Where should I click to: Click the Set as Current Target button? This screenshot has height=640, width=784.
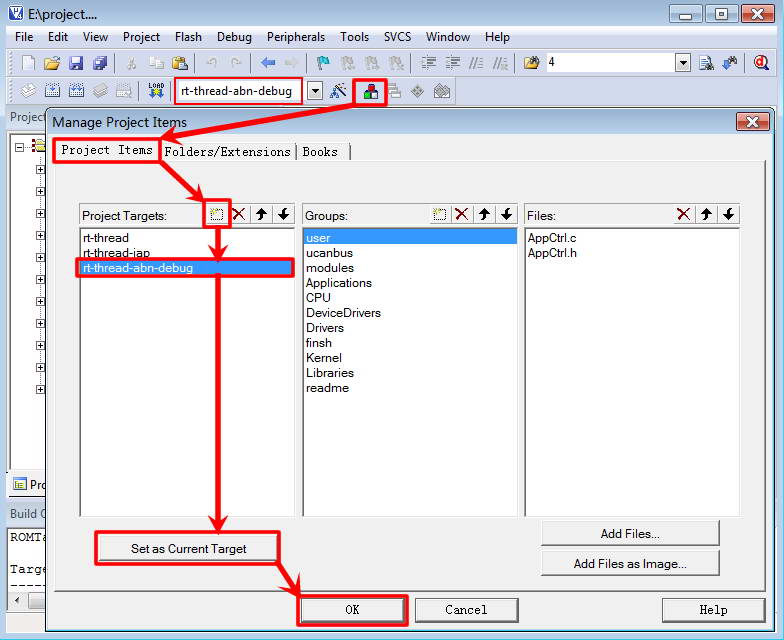[188, 548]
